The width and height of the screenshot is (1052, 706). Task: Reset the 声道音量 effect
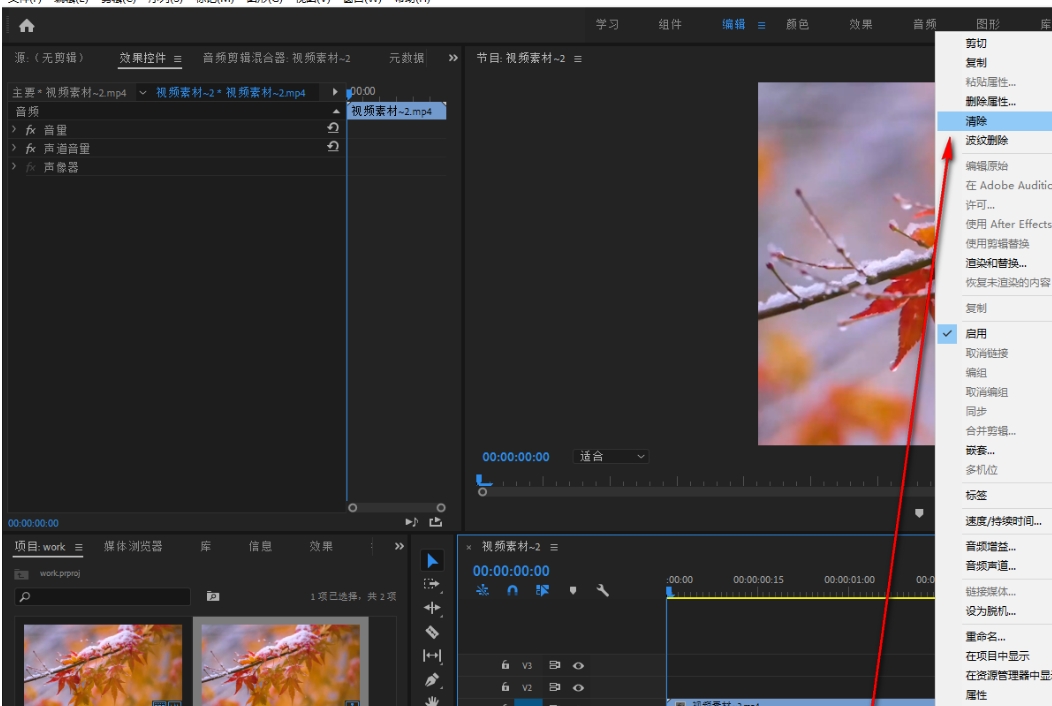pos(333,147)
